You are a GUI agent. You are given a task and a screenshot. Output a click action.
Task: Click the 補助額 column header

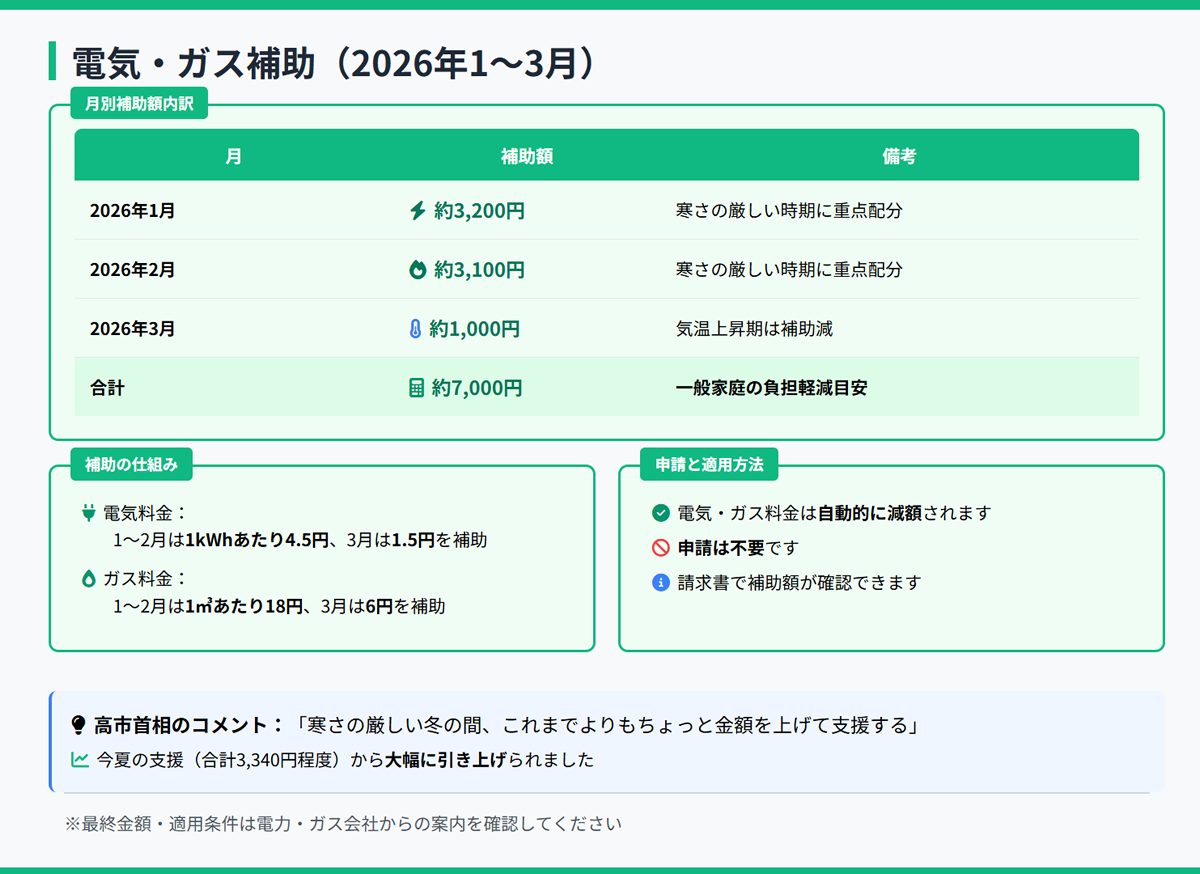click(x=527, y=156)
